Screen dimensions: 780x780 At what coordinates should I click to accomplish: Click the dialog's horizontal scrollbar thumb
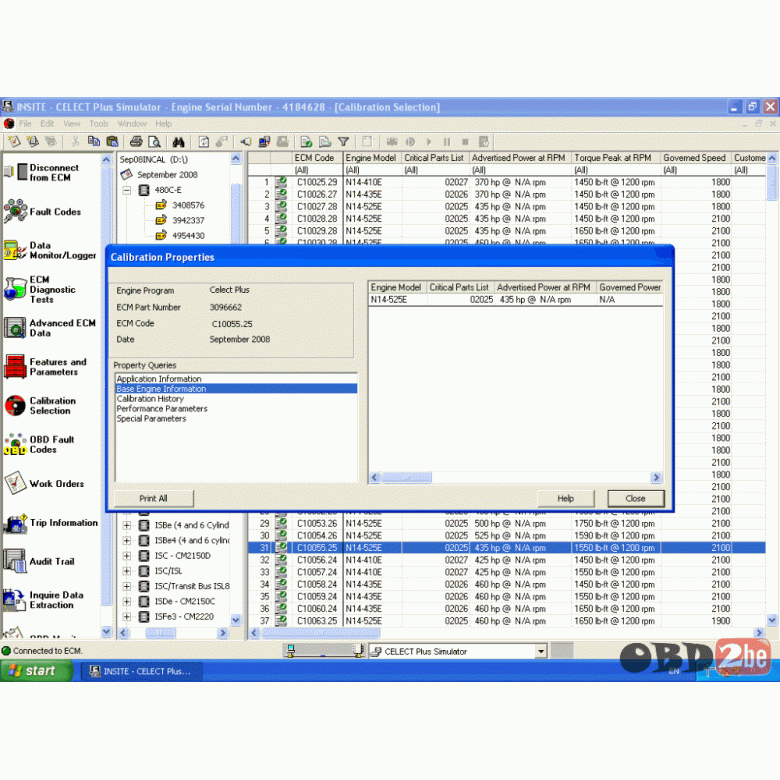[x=407, y=478]
